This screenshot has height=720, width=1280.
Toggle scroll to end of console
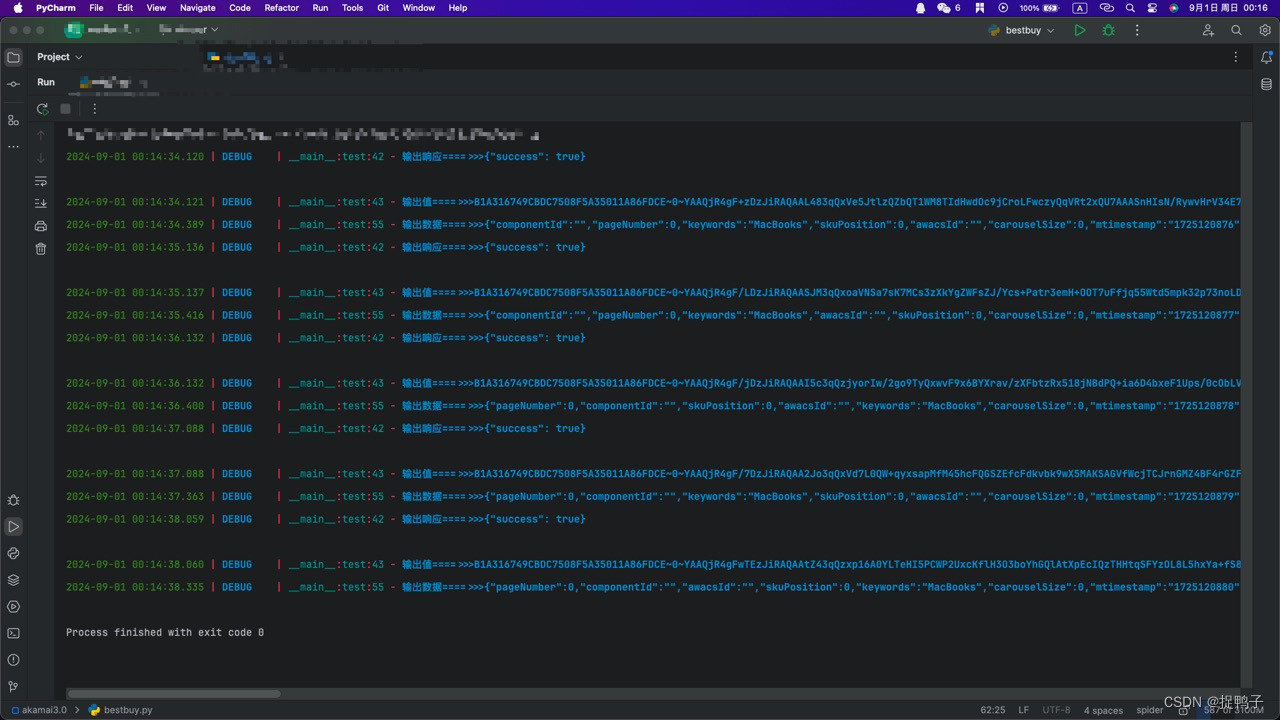click(41, 203)
